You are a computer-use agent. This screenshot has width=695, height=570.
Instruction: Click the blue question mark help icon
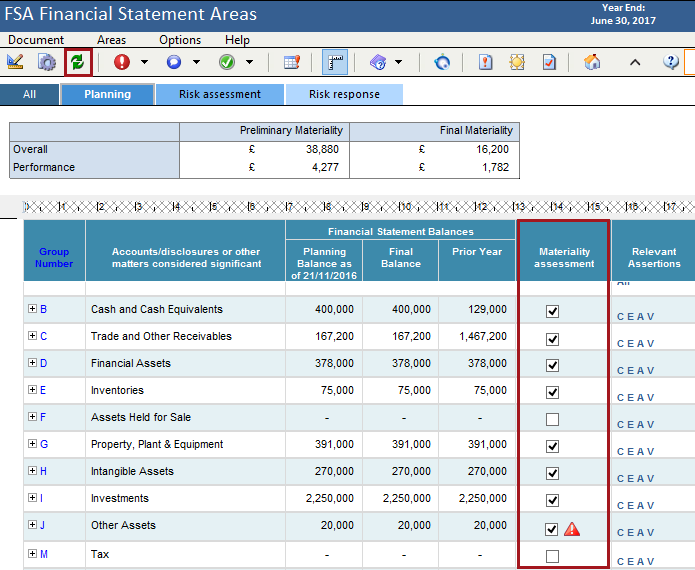coord(671,62)
